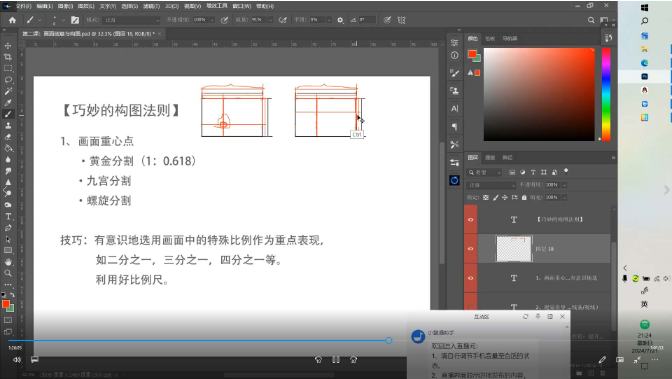Hide the 图层 18 layer
This screenshot has width=672, height=379.
click(471, 249)
